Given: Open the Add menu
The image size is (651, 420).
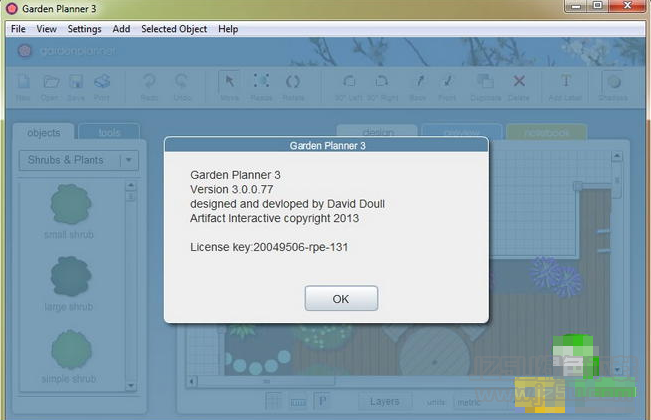Looking at the screenshot, I should 121,29.
